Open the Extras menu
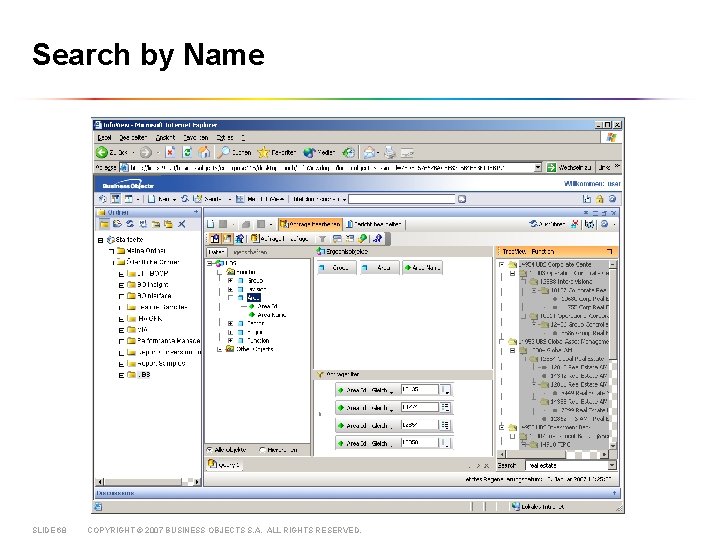This screenshot has width=720, height=540. 225,138
